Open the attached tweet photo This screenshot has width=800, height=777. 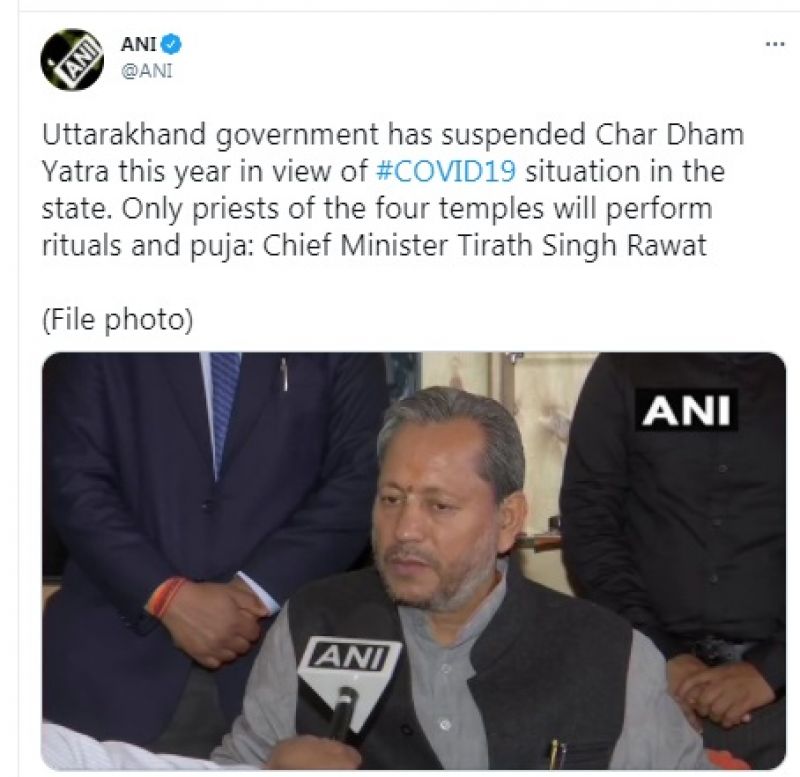click(x=413, y=561)
